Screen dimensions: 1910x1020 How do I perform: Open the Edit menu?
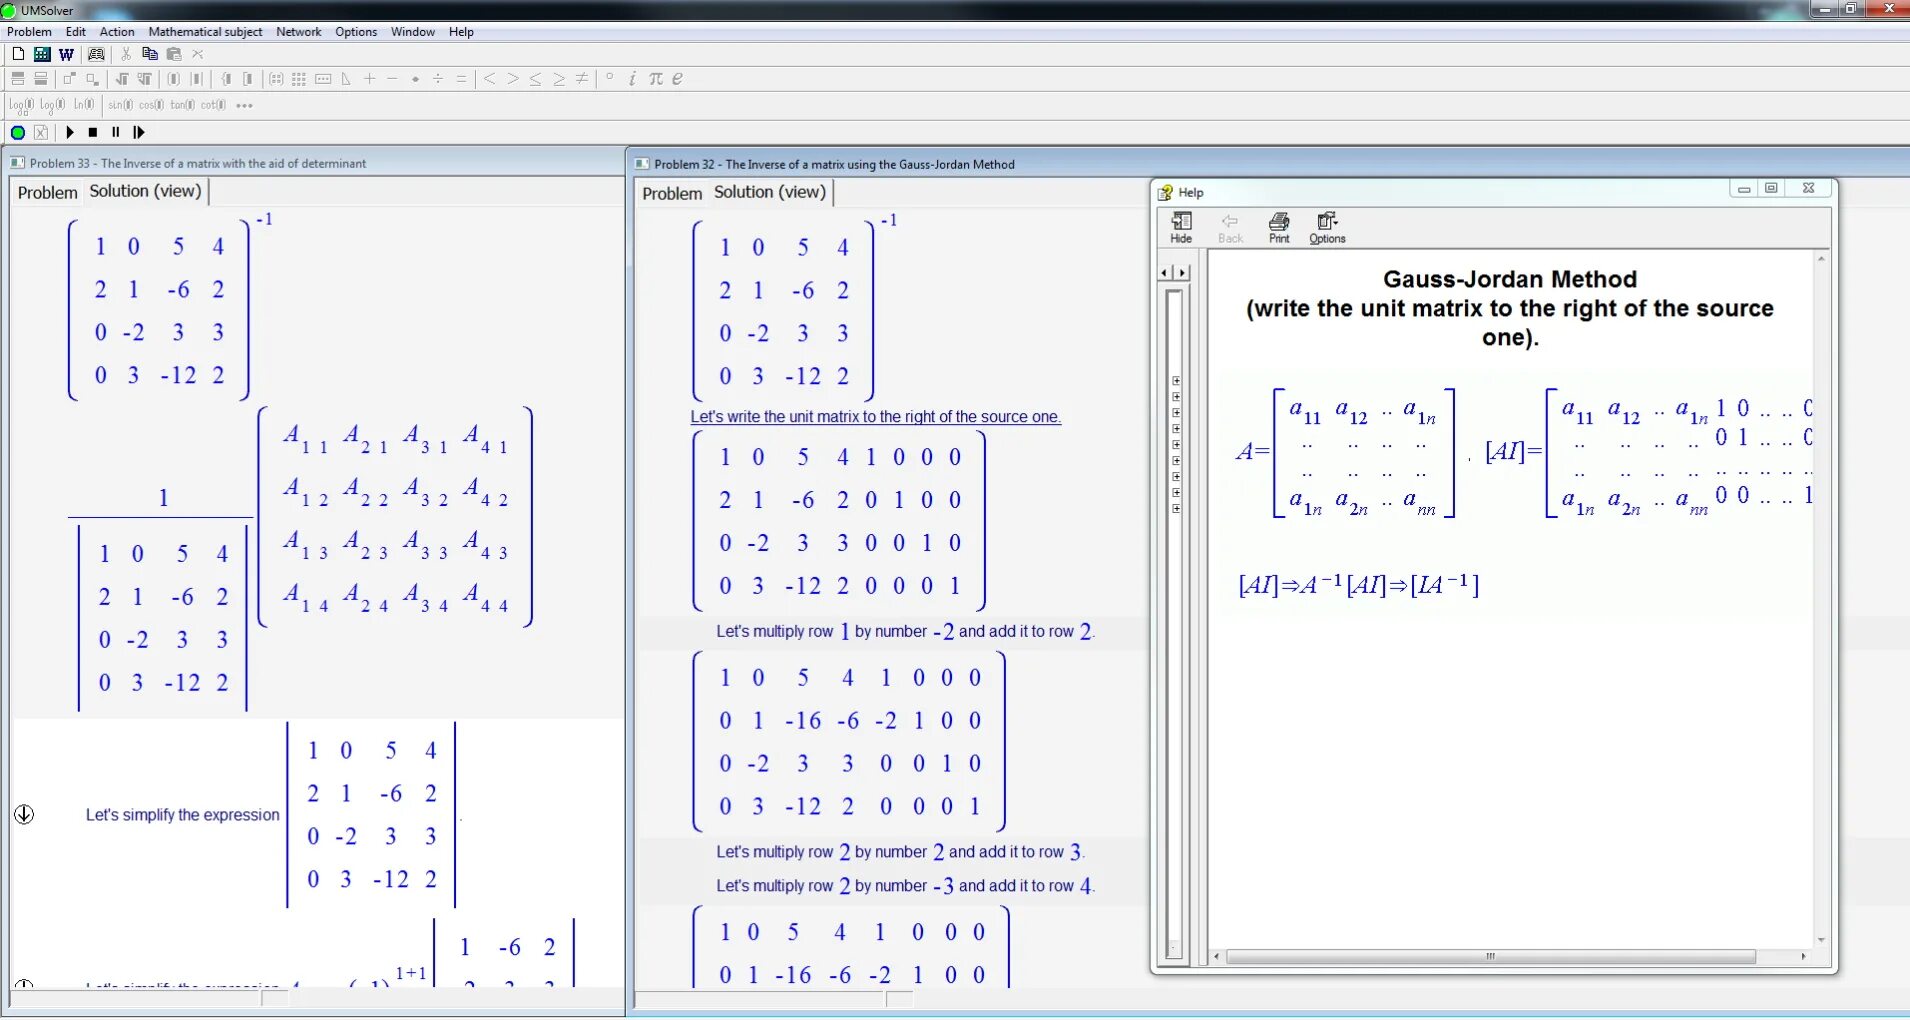pyautogui.click(x=76, y=32)
